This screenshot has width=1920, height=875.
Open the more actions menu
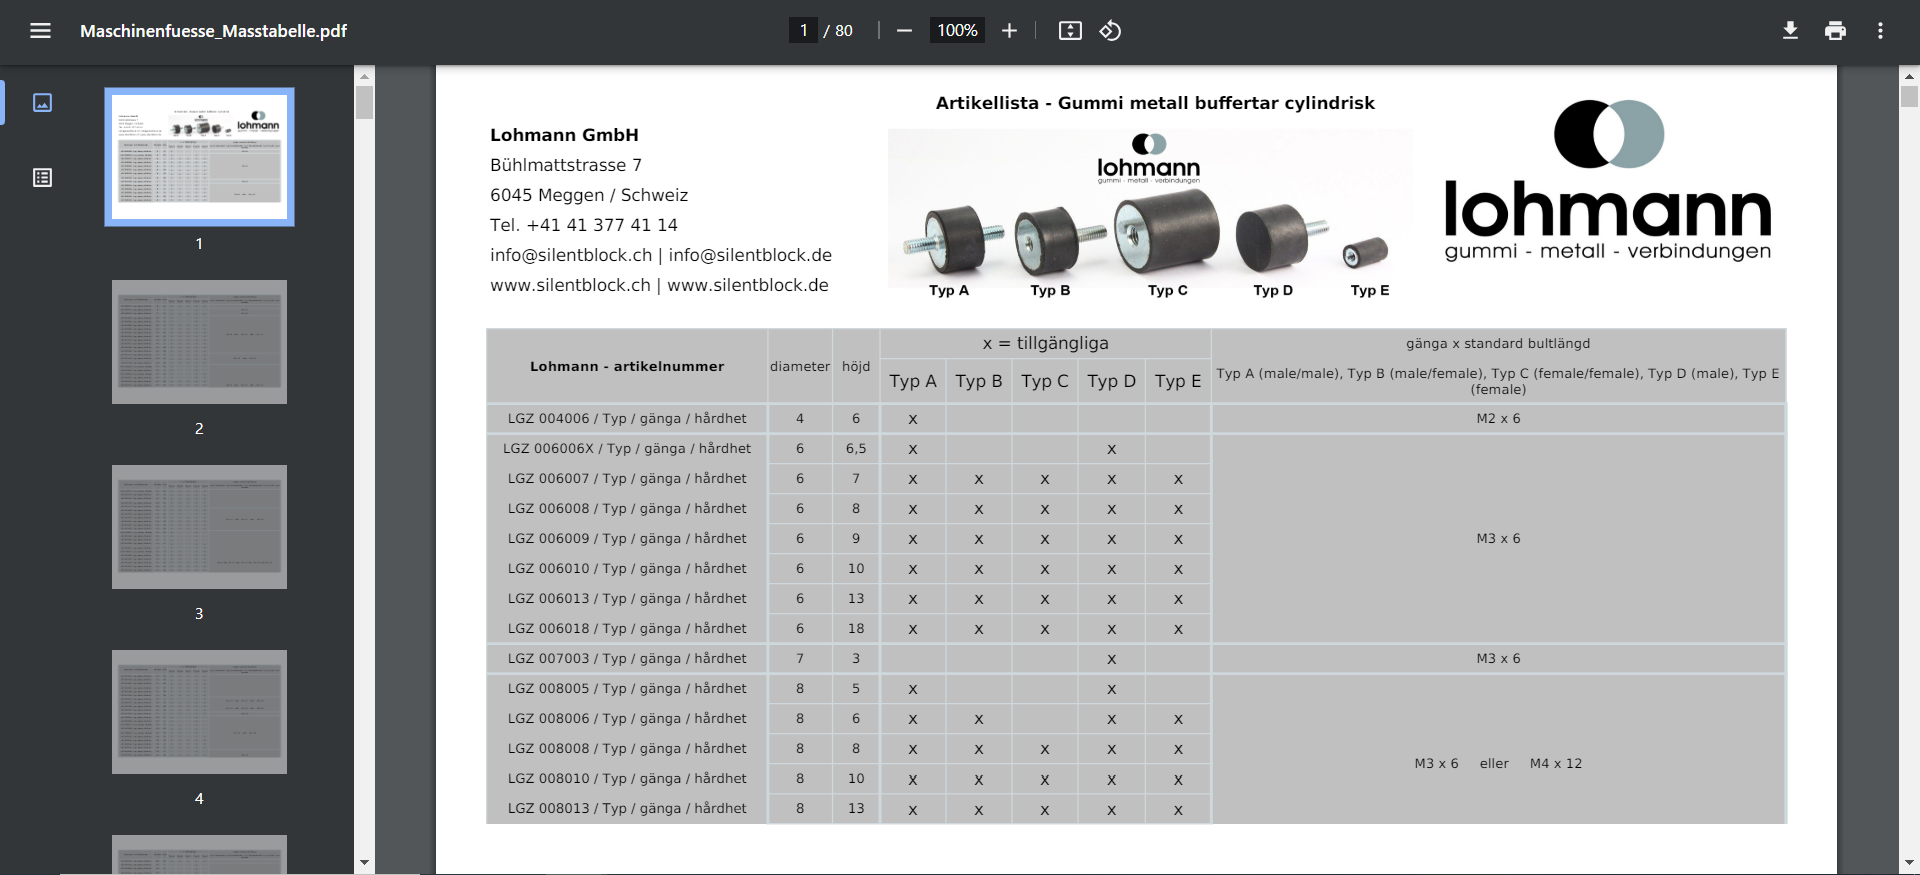(x=1880, y=31)
